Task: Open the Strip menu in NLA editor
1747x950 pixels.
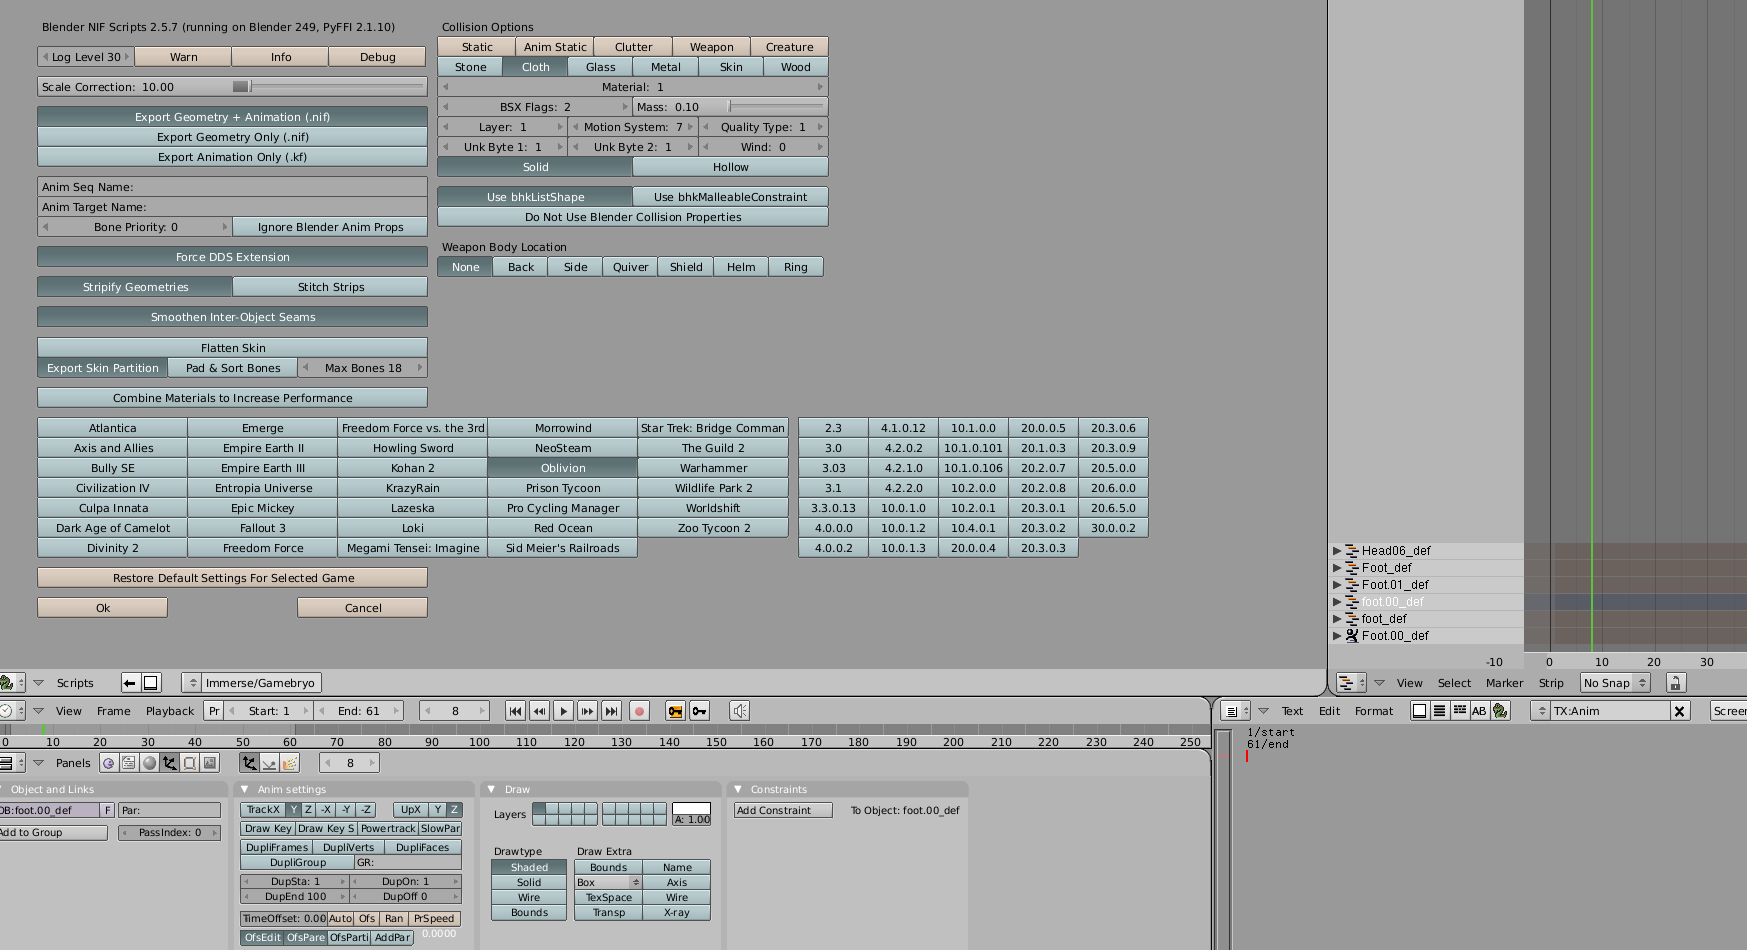Action: coord(1551,683)
